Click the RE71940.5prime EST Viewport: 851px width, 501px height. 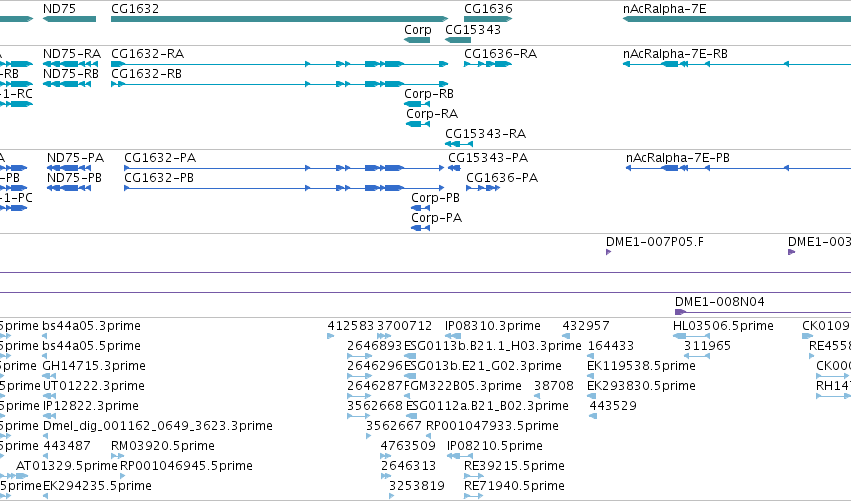pyautogui.click(x=473, y=496)
